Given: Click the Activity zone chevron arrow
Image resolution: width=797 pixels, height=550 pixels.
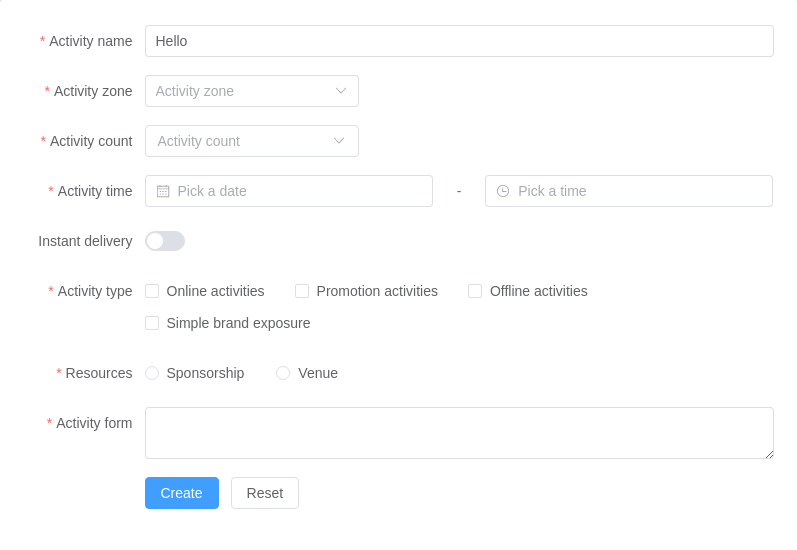Looking at the screenshot, I should point(341,91).
